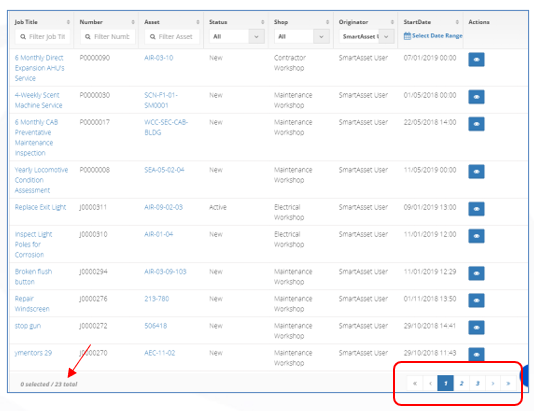534x411 pixels.
Task: Sort by Asset column arrows
Action: tap(198, 22)
